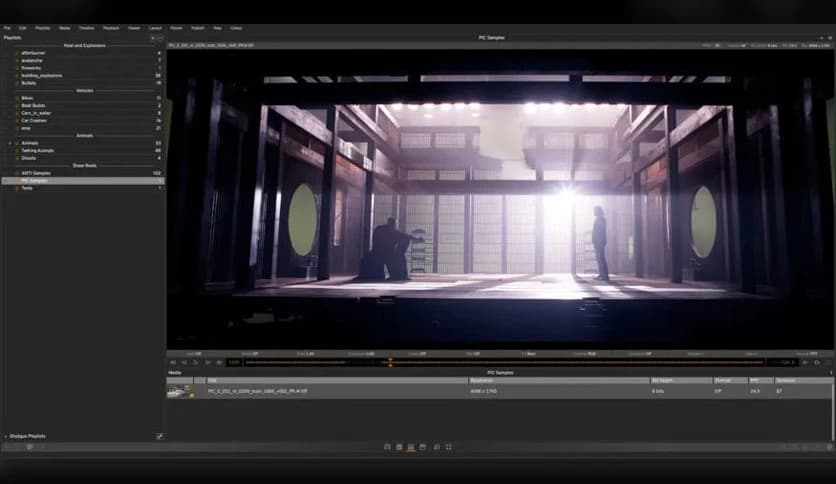Viewport: 836px width, 484px height.
Task: Click the media thumbnail in the Media panel
Action: [180, 391]
